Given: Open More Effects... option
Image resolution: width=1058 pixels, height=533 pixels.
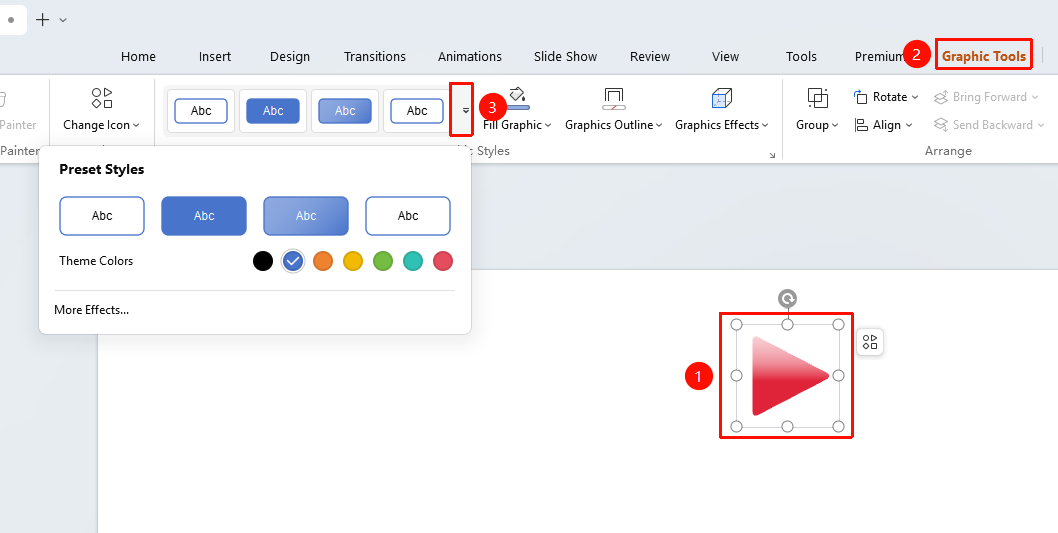Looking at the screenshot, I should click(x=92, y=310).
